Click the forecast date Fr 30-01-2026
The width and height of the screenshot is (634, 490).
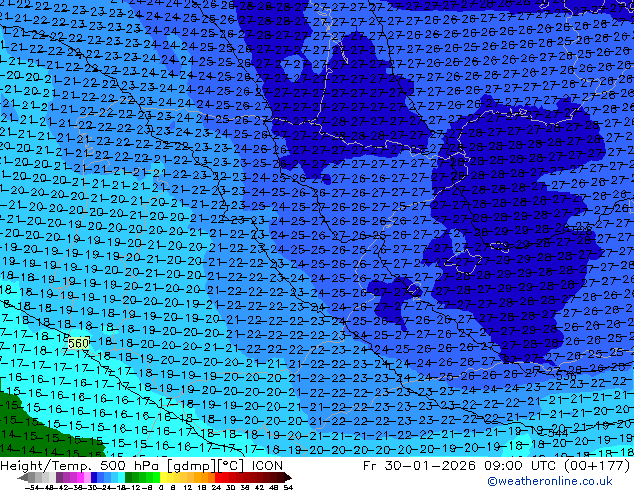tap(419, 466)
